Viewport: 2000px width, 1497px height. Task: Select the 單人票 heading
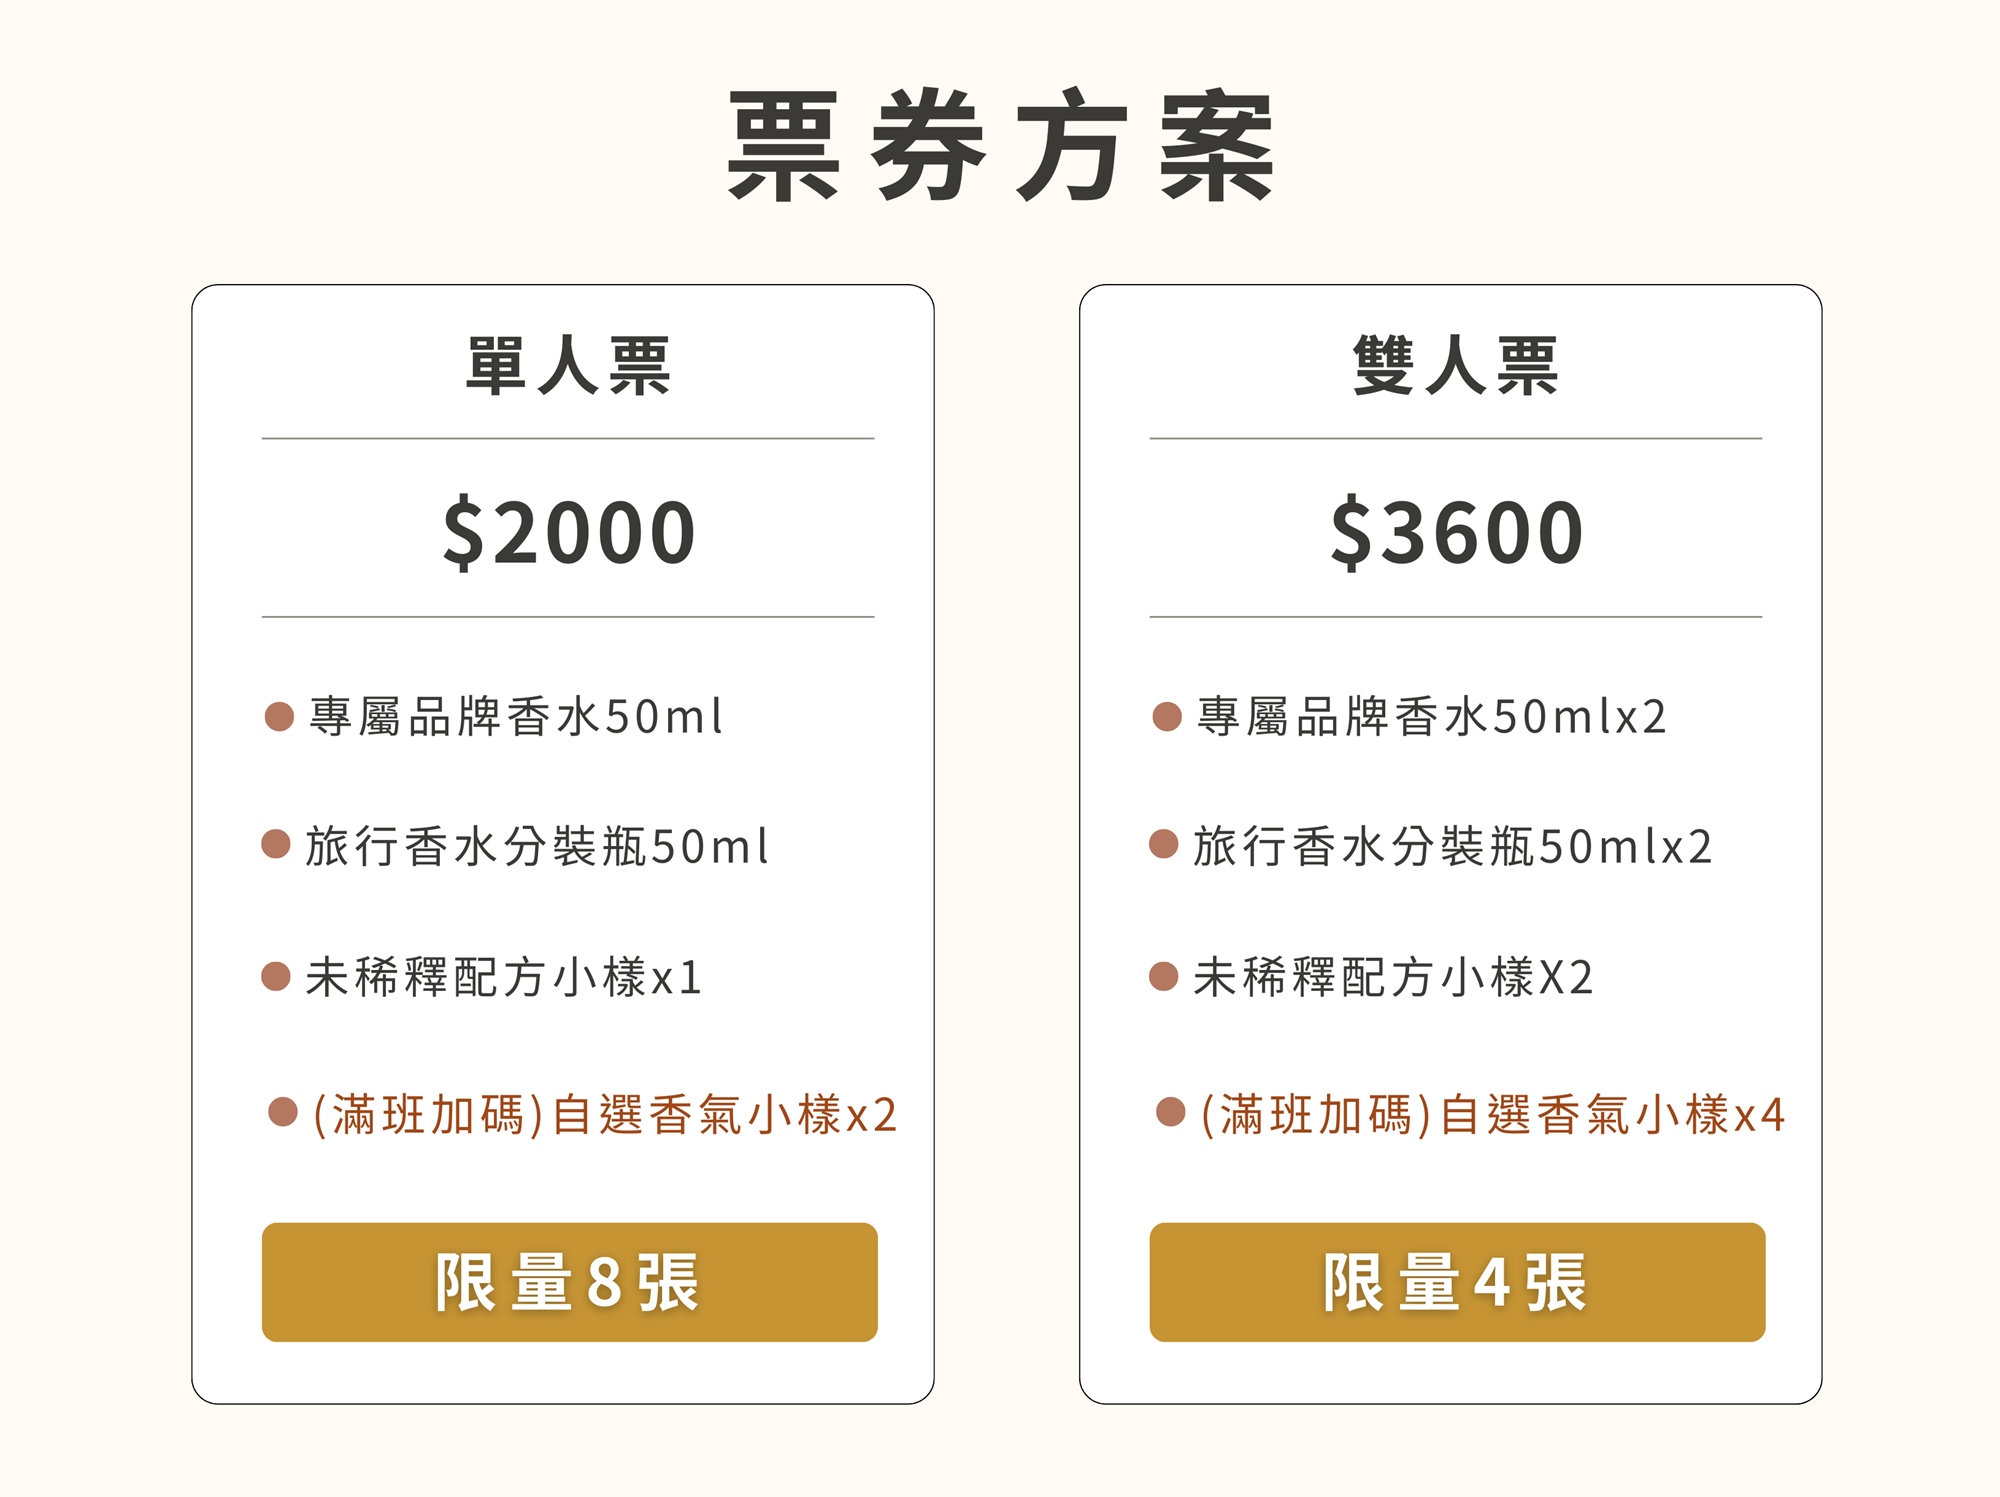point(568,366)
